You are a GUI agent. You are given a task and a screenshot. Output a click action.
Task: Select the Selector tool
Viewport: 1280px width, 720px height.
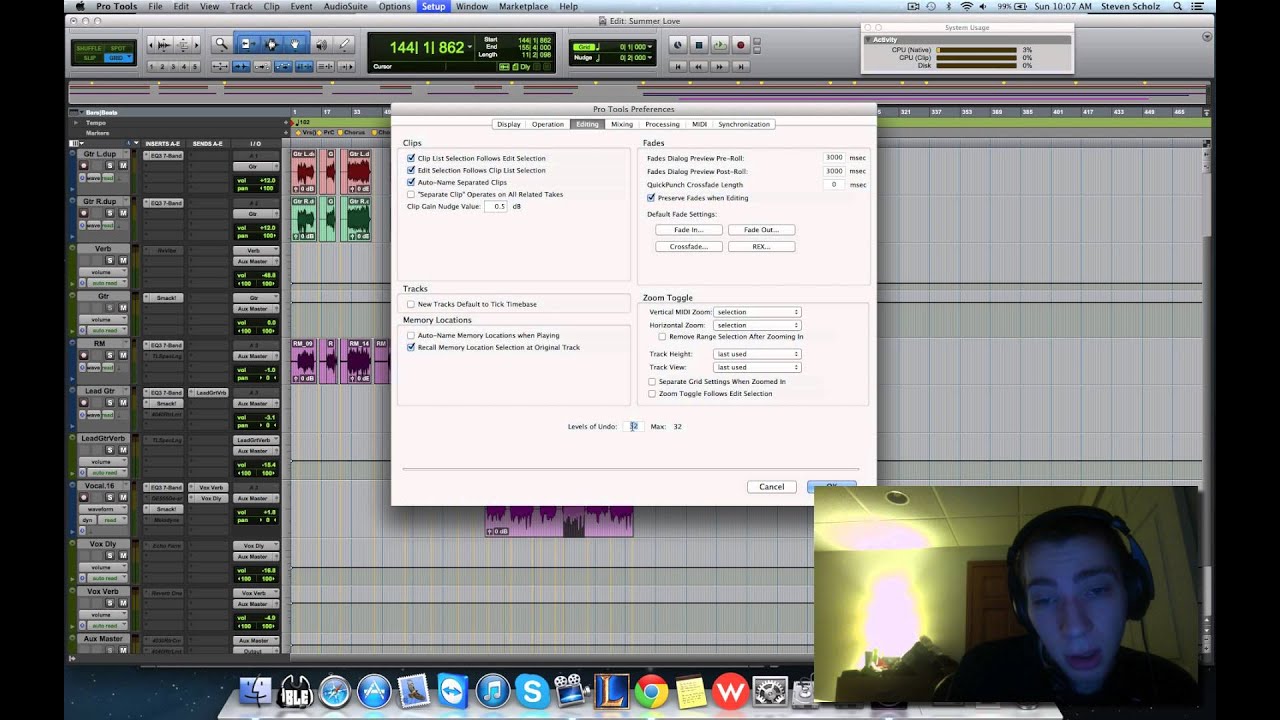(x=271, y=44)
